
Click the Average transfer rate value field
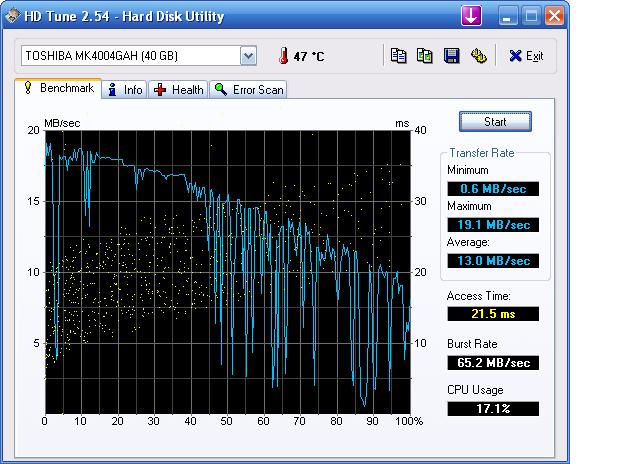click(x=493, y=261)
